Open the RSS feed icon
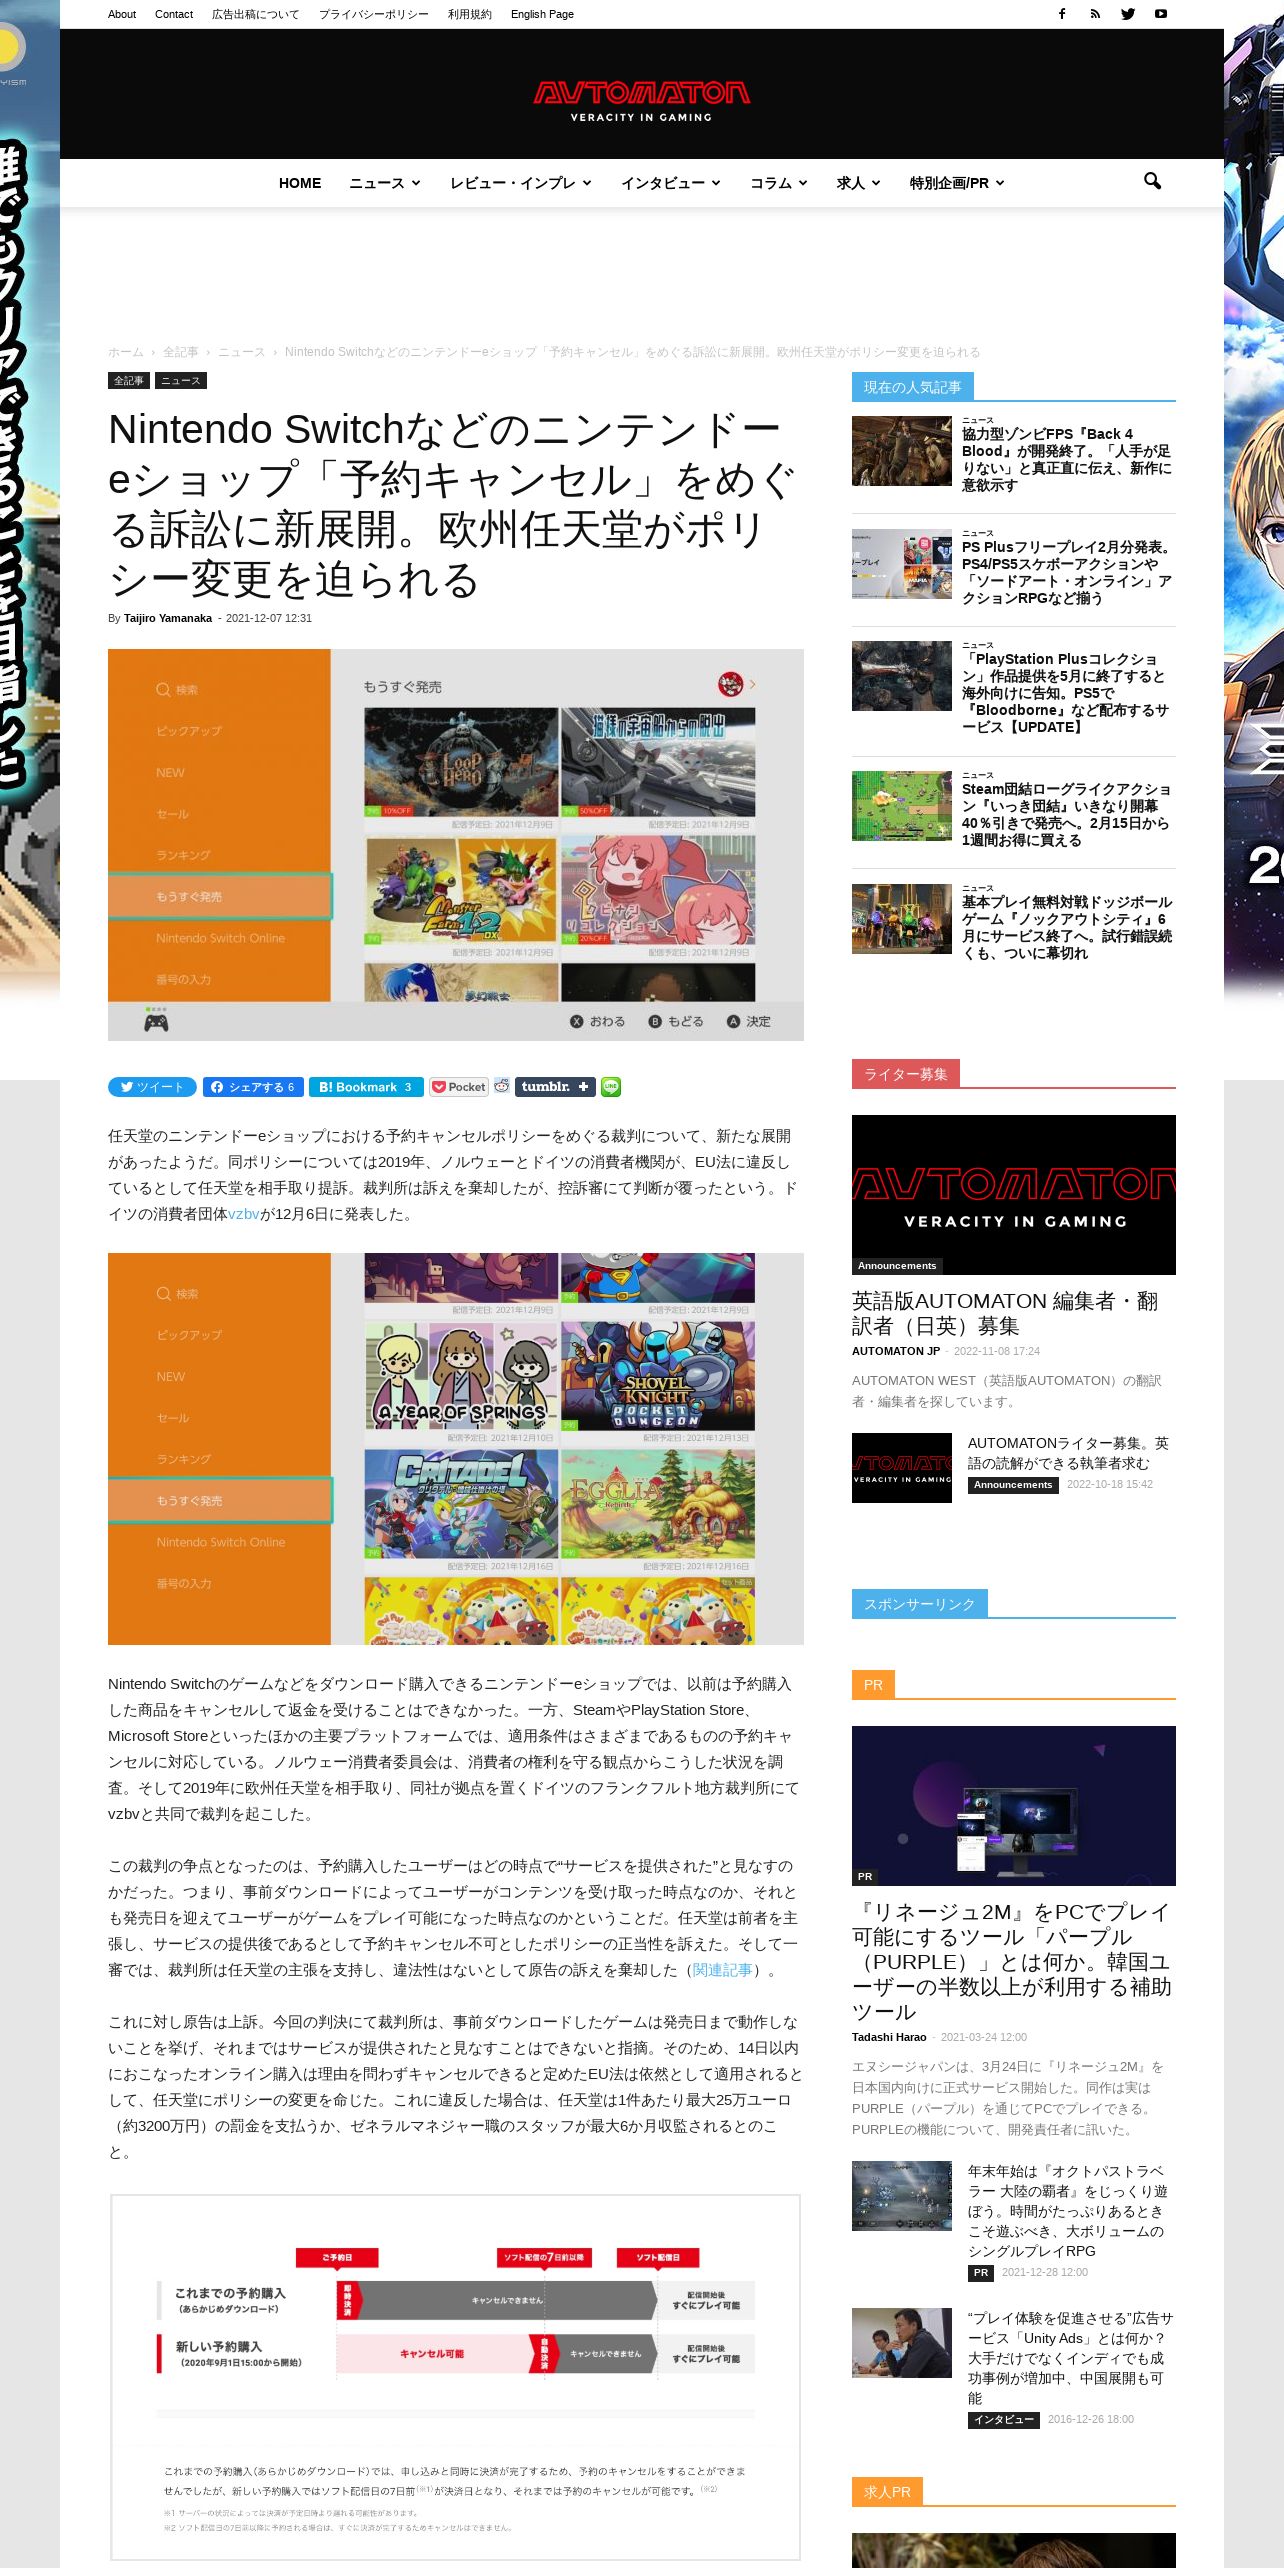The height and width of the screenshot is (2568, 1284). 1095,14
